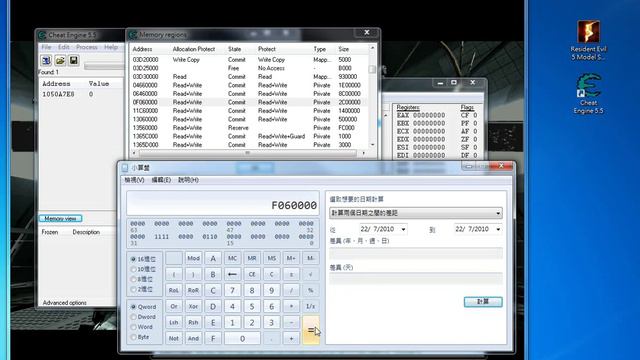This screenshot has width=640, height=360.
Task: Click the State column header in Memory regions
Action: pos(234,49)
